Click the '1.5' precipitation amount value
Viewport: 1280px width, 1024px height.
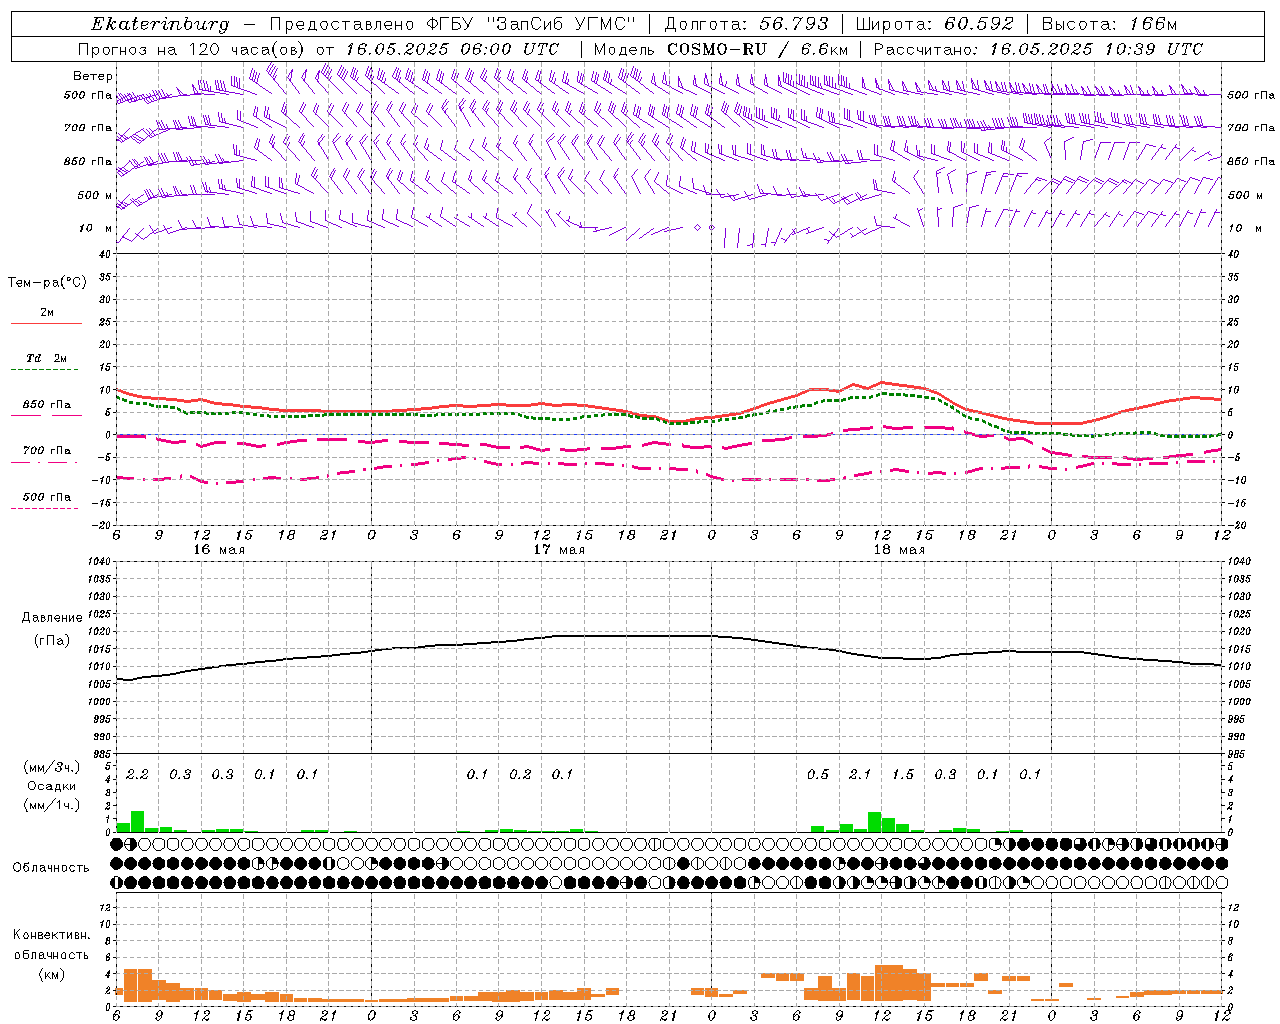point(903,774)
